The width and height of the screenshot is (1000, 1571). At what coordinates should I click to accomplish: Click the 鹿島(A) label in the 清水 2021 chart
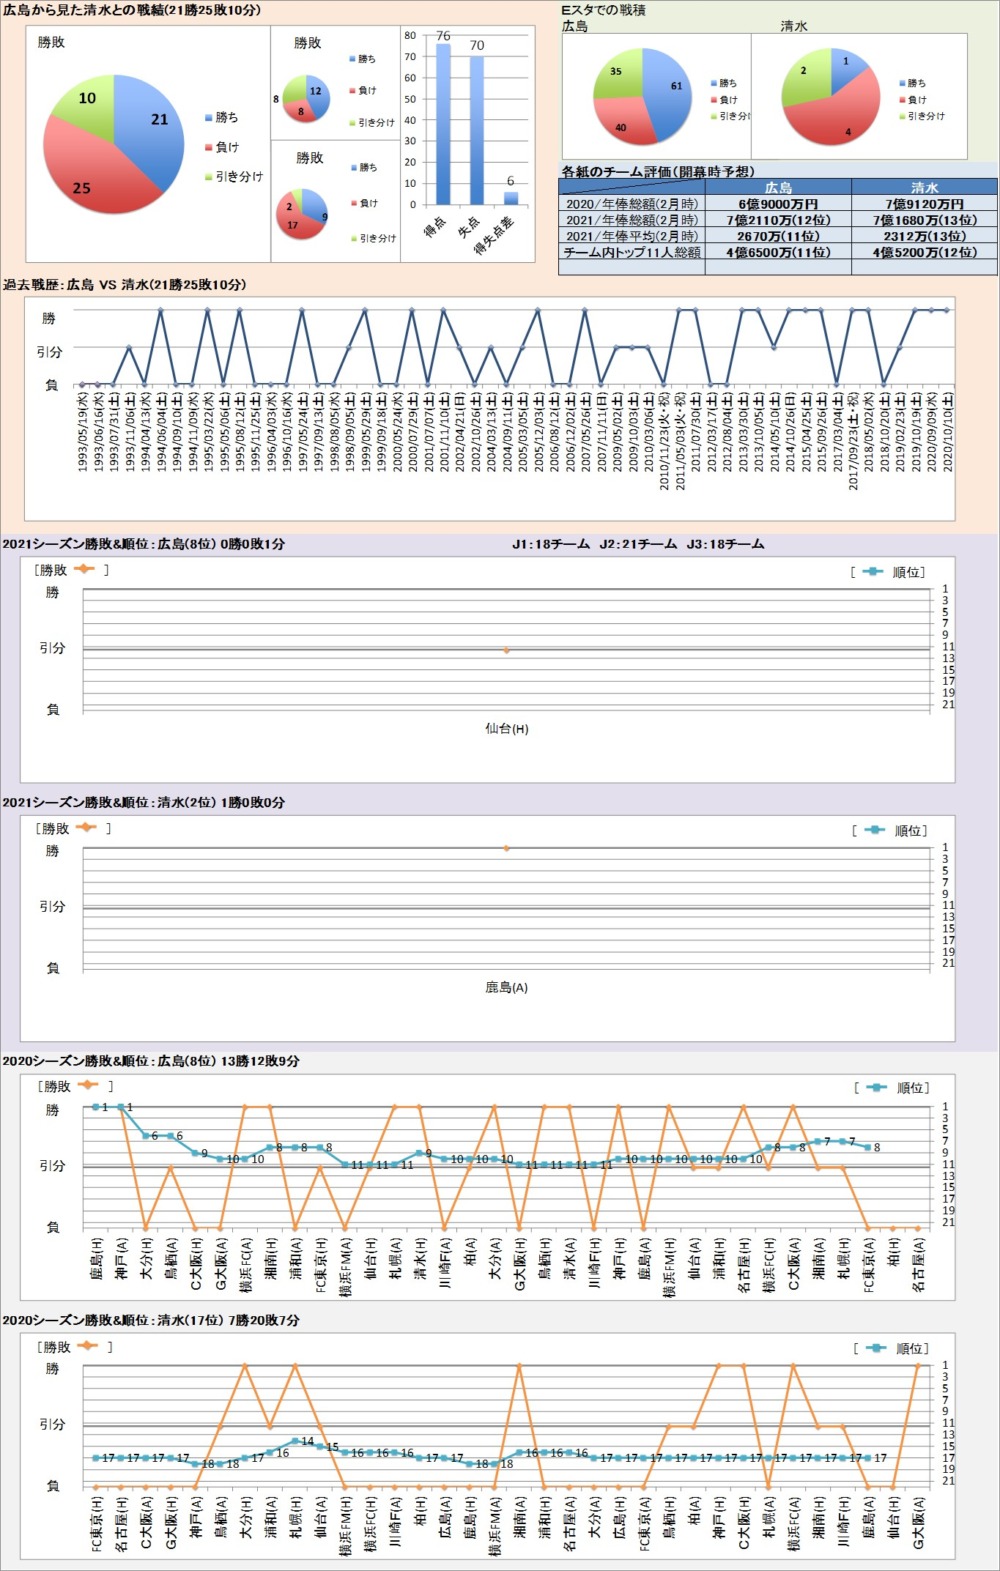(507, 987)
